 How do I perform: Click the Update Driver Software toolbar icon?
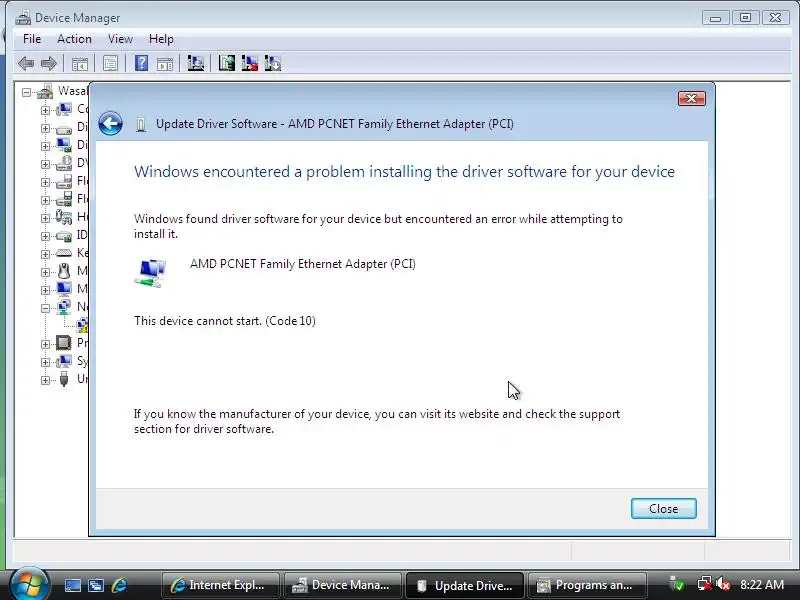[227, 63]
